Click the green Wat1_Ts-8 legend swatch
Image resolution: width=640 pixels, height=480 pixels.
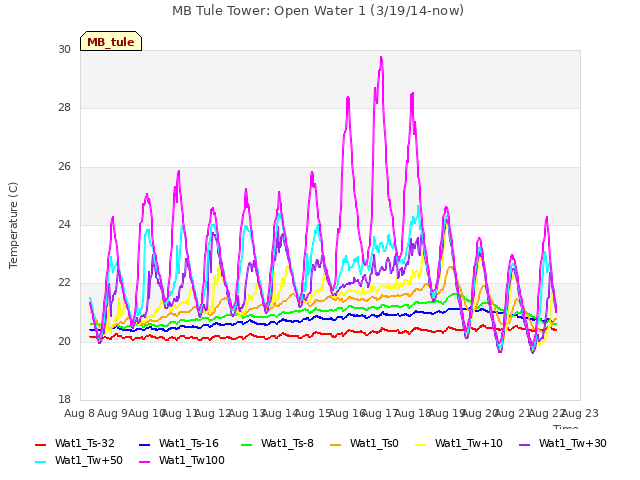[247, 444]
